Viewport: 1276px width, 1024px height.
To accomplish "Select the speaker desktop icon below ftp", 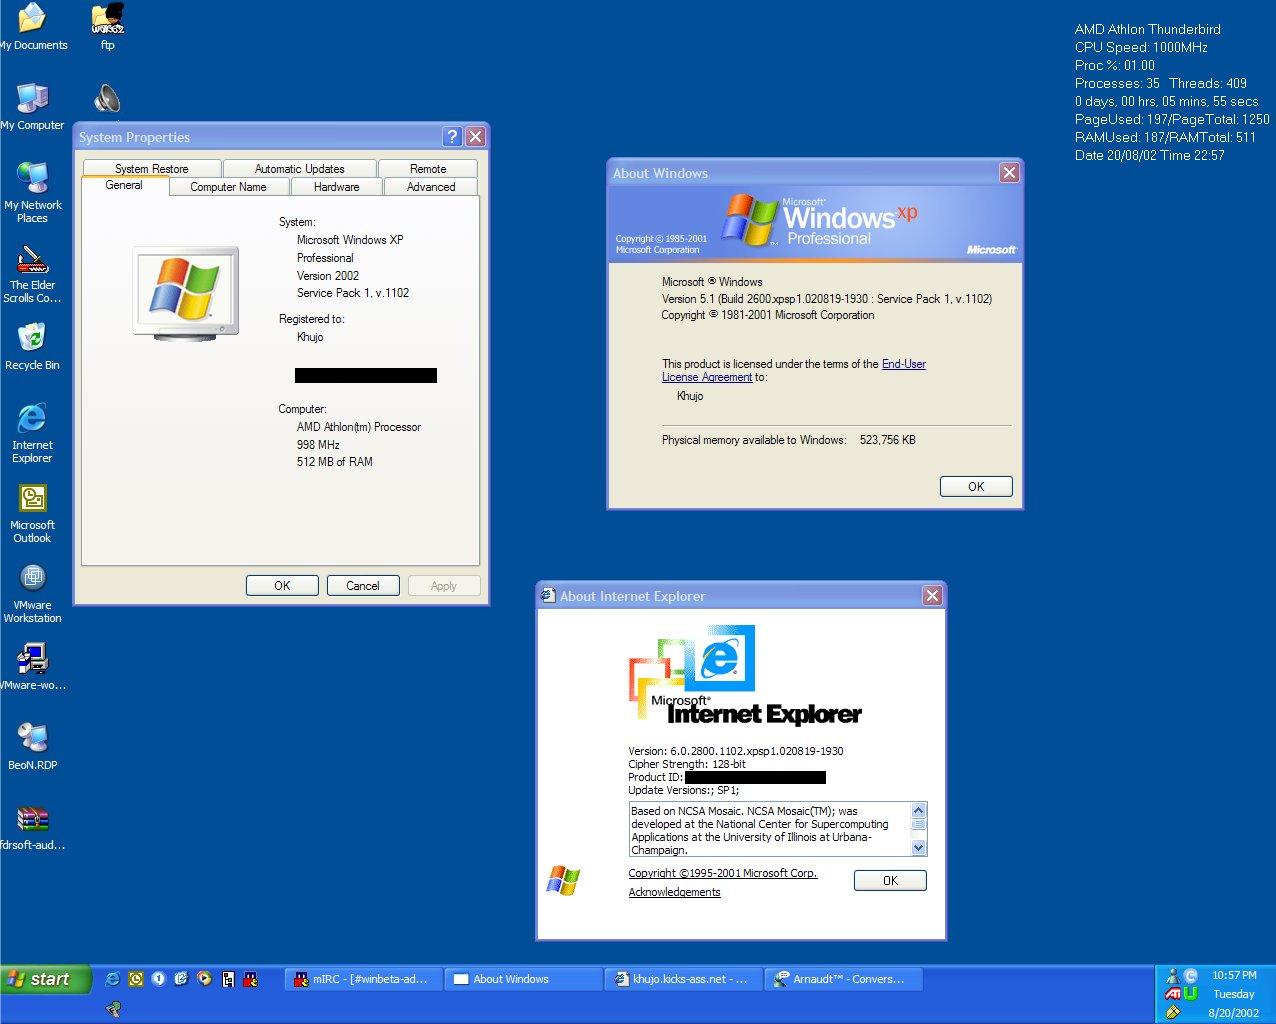I will (107, 98).
